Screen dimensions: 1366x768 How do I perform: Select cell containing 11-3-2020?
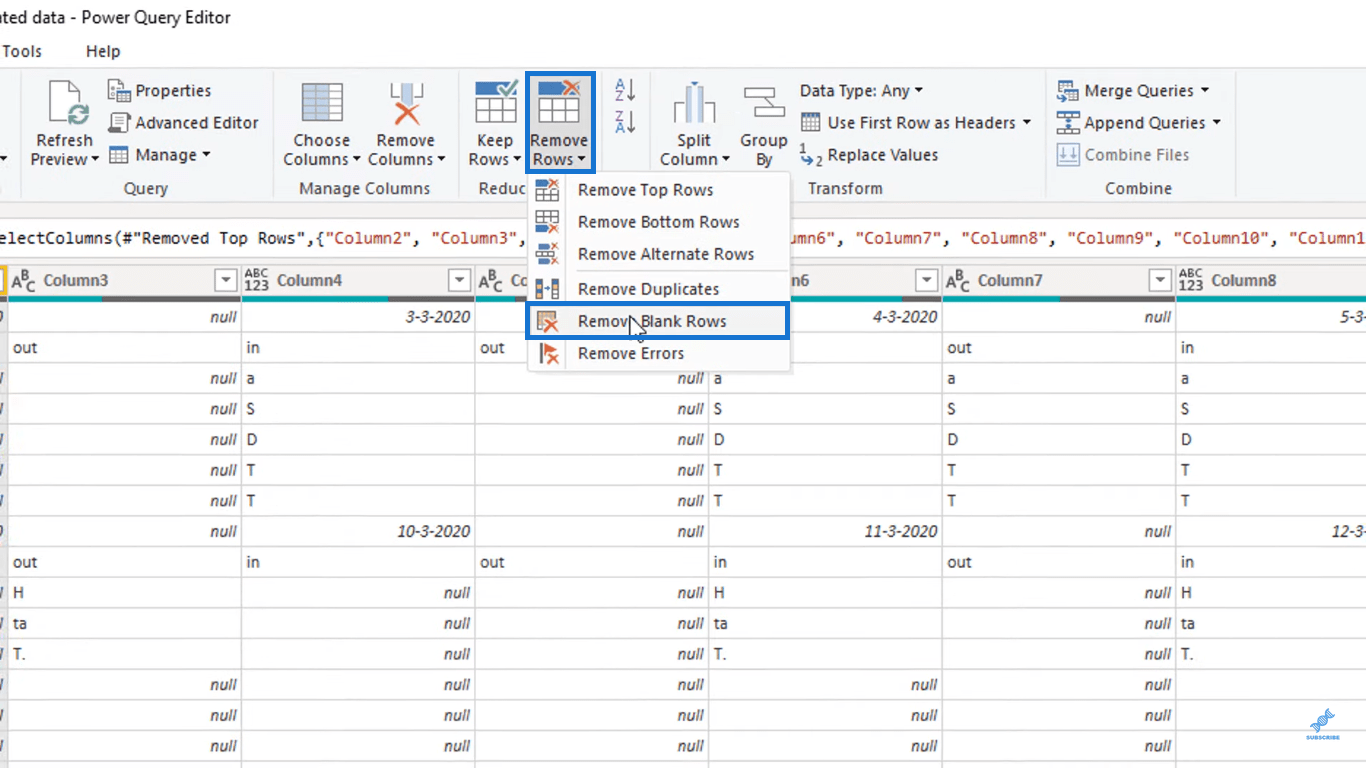point(825,531)
